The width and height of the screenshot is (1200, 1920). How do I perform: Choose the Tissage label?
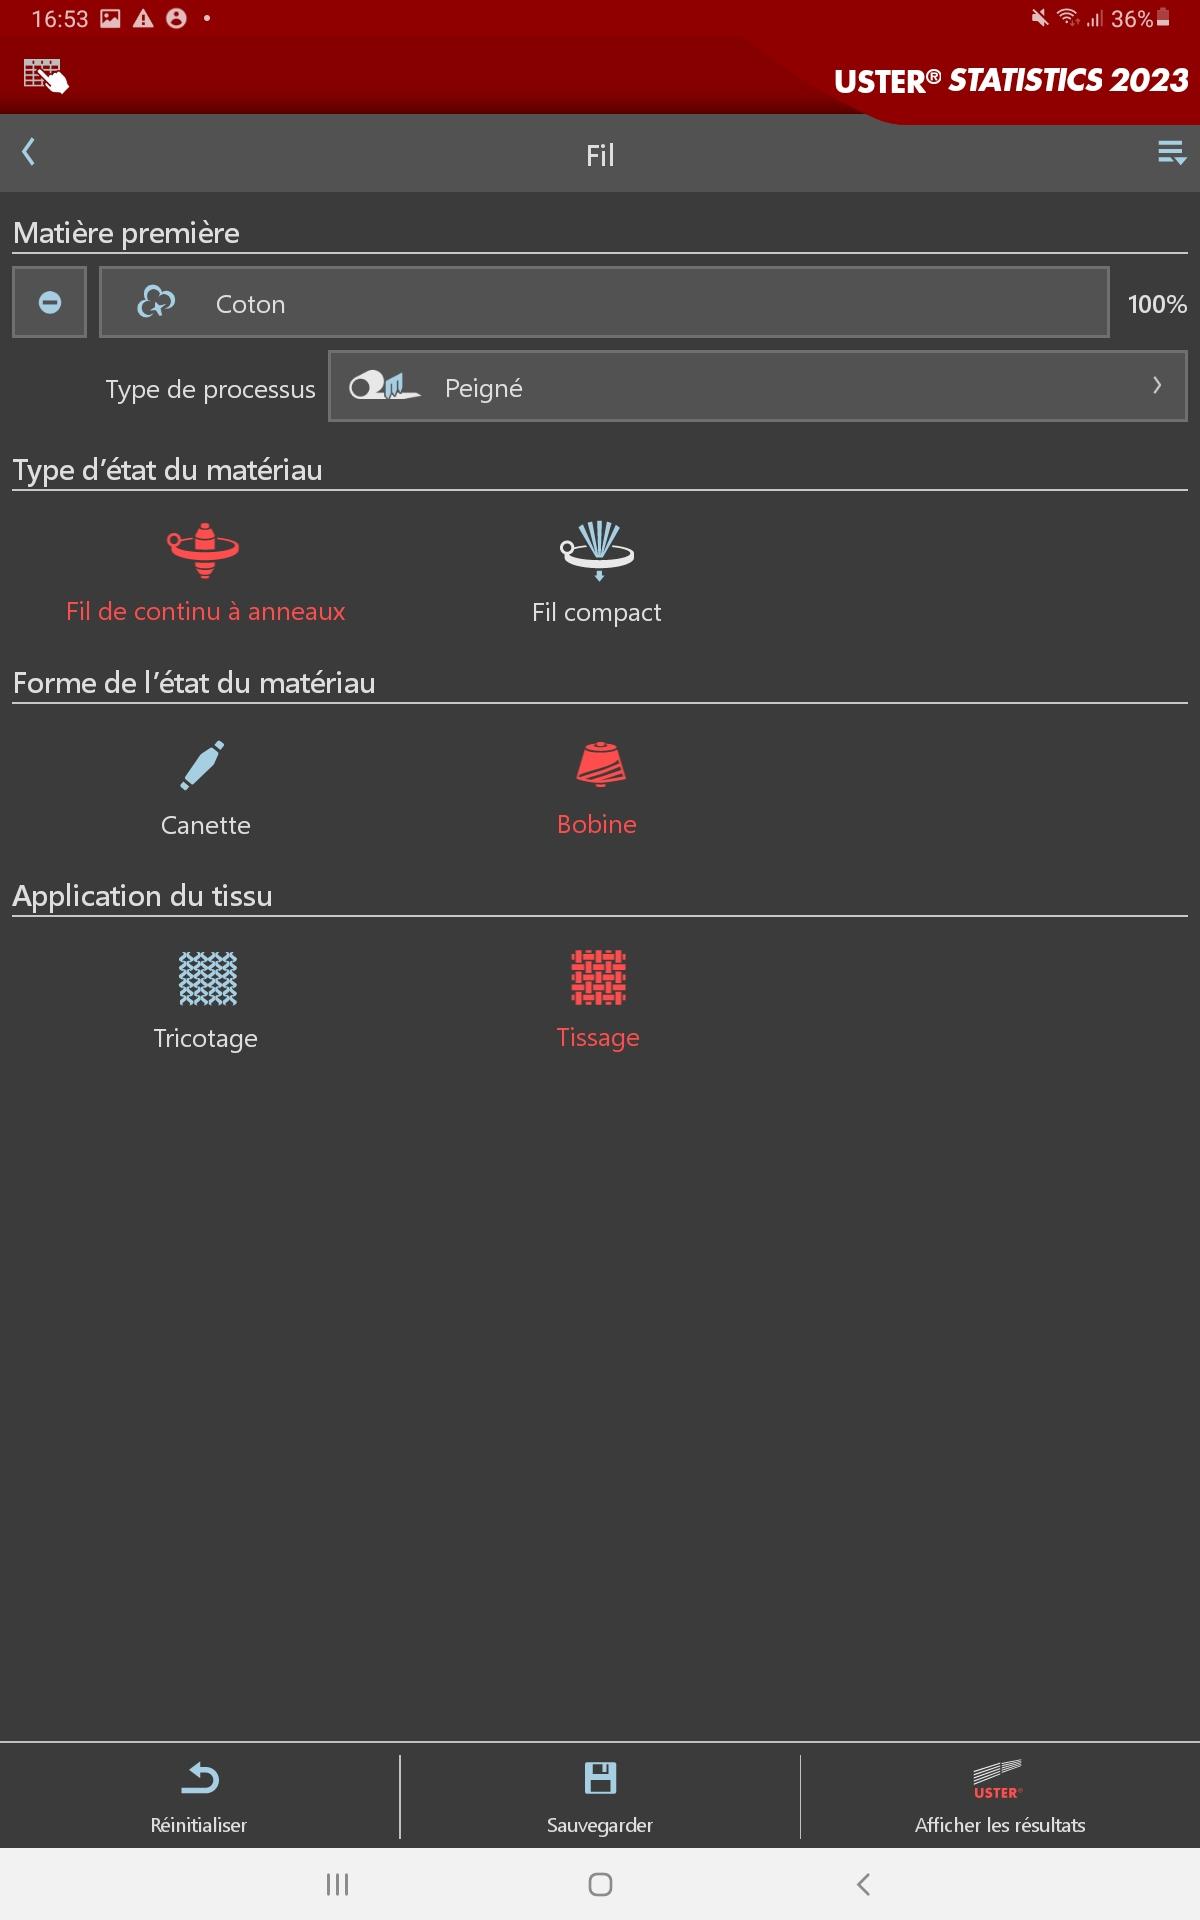598,1037
